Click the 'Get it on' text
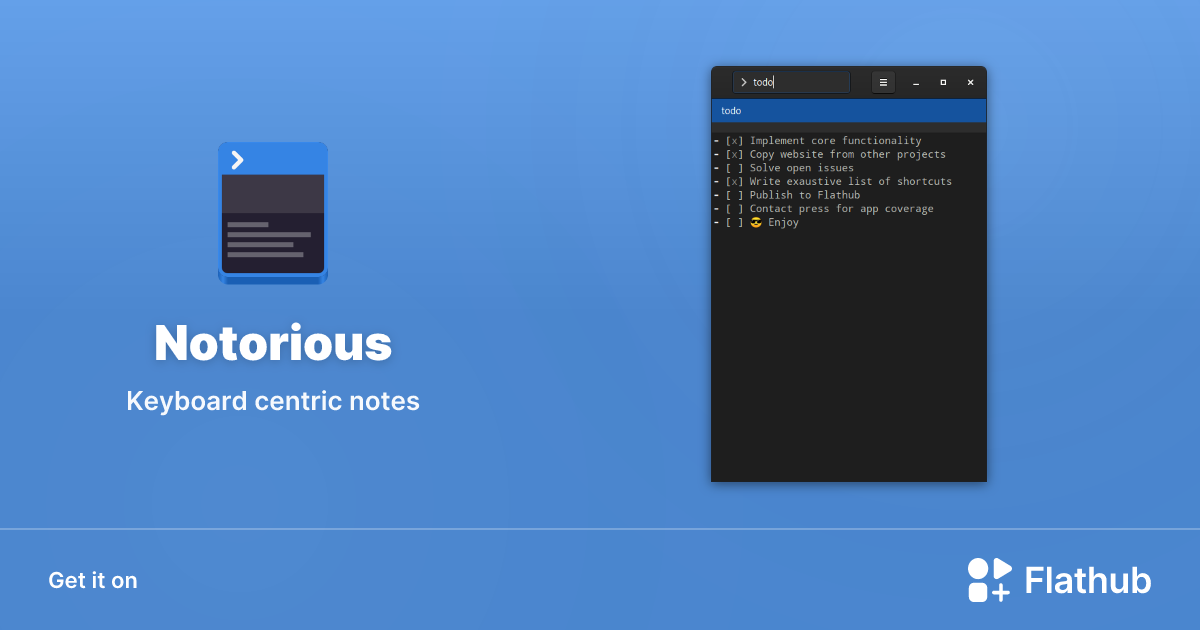This screenshot has width=1200, height=630. point(92,580)
